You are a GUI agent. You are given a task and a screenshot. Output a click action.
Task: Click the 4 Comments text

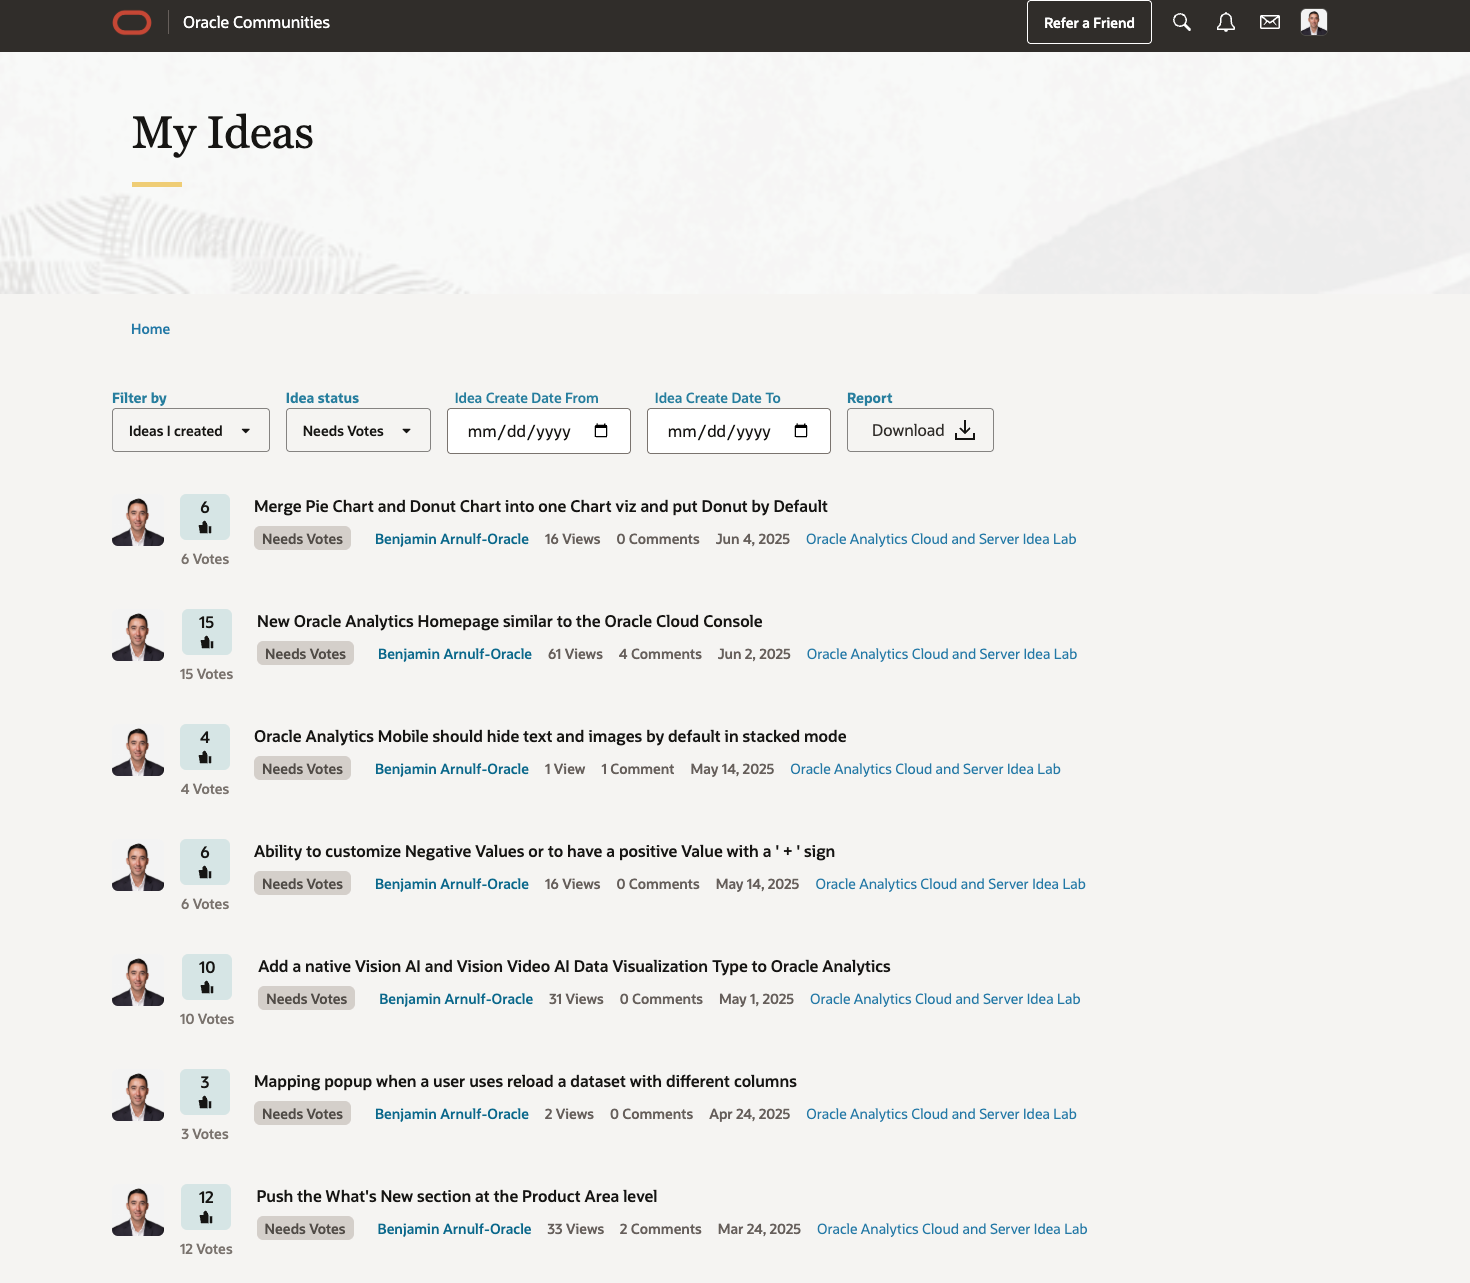[x=660, y=654]
